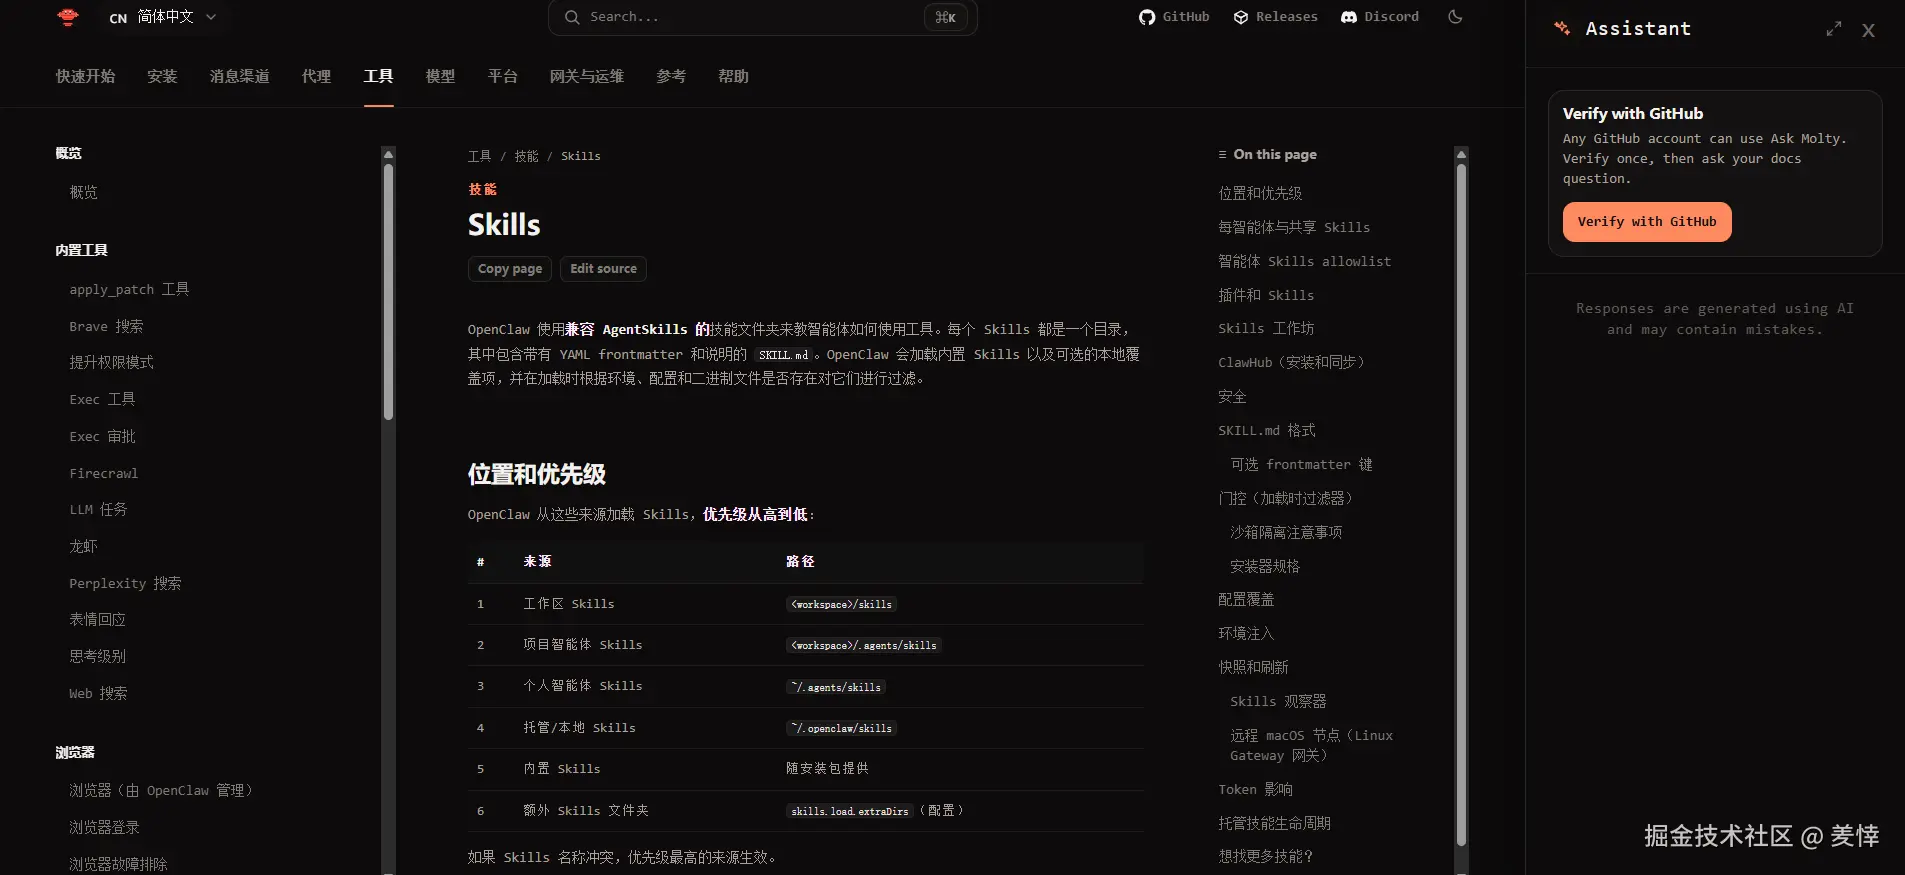Jump to 插件和 Skills section

click(1266, 295)
